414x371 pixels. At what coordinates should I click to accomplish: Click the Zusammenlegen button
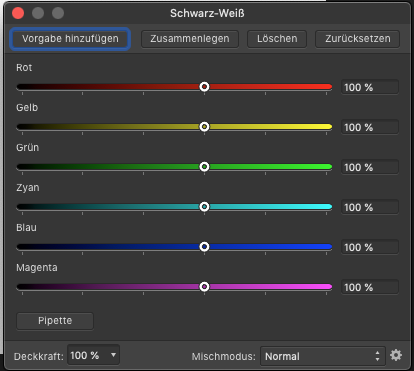click(x=190, y=39)
